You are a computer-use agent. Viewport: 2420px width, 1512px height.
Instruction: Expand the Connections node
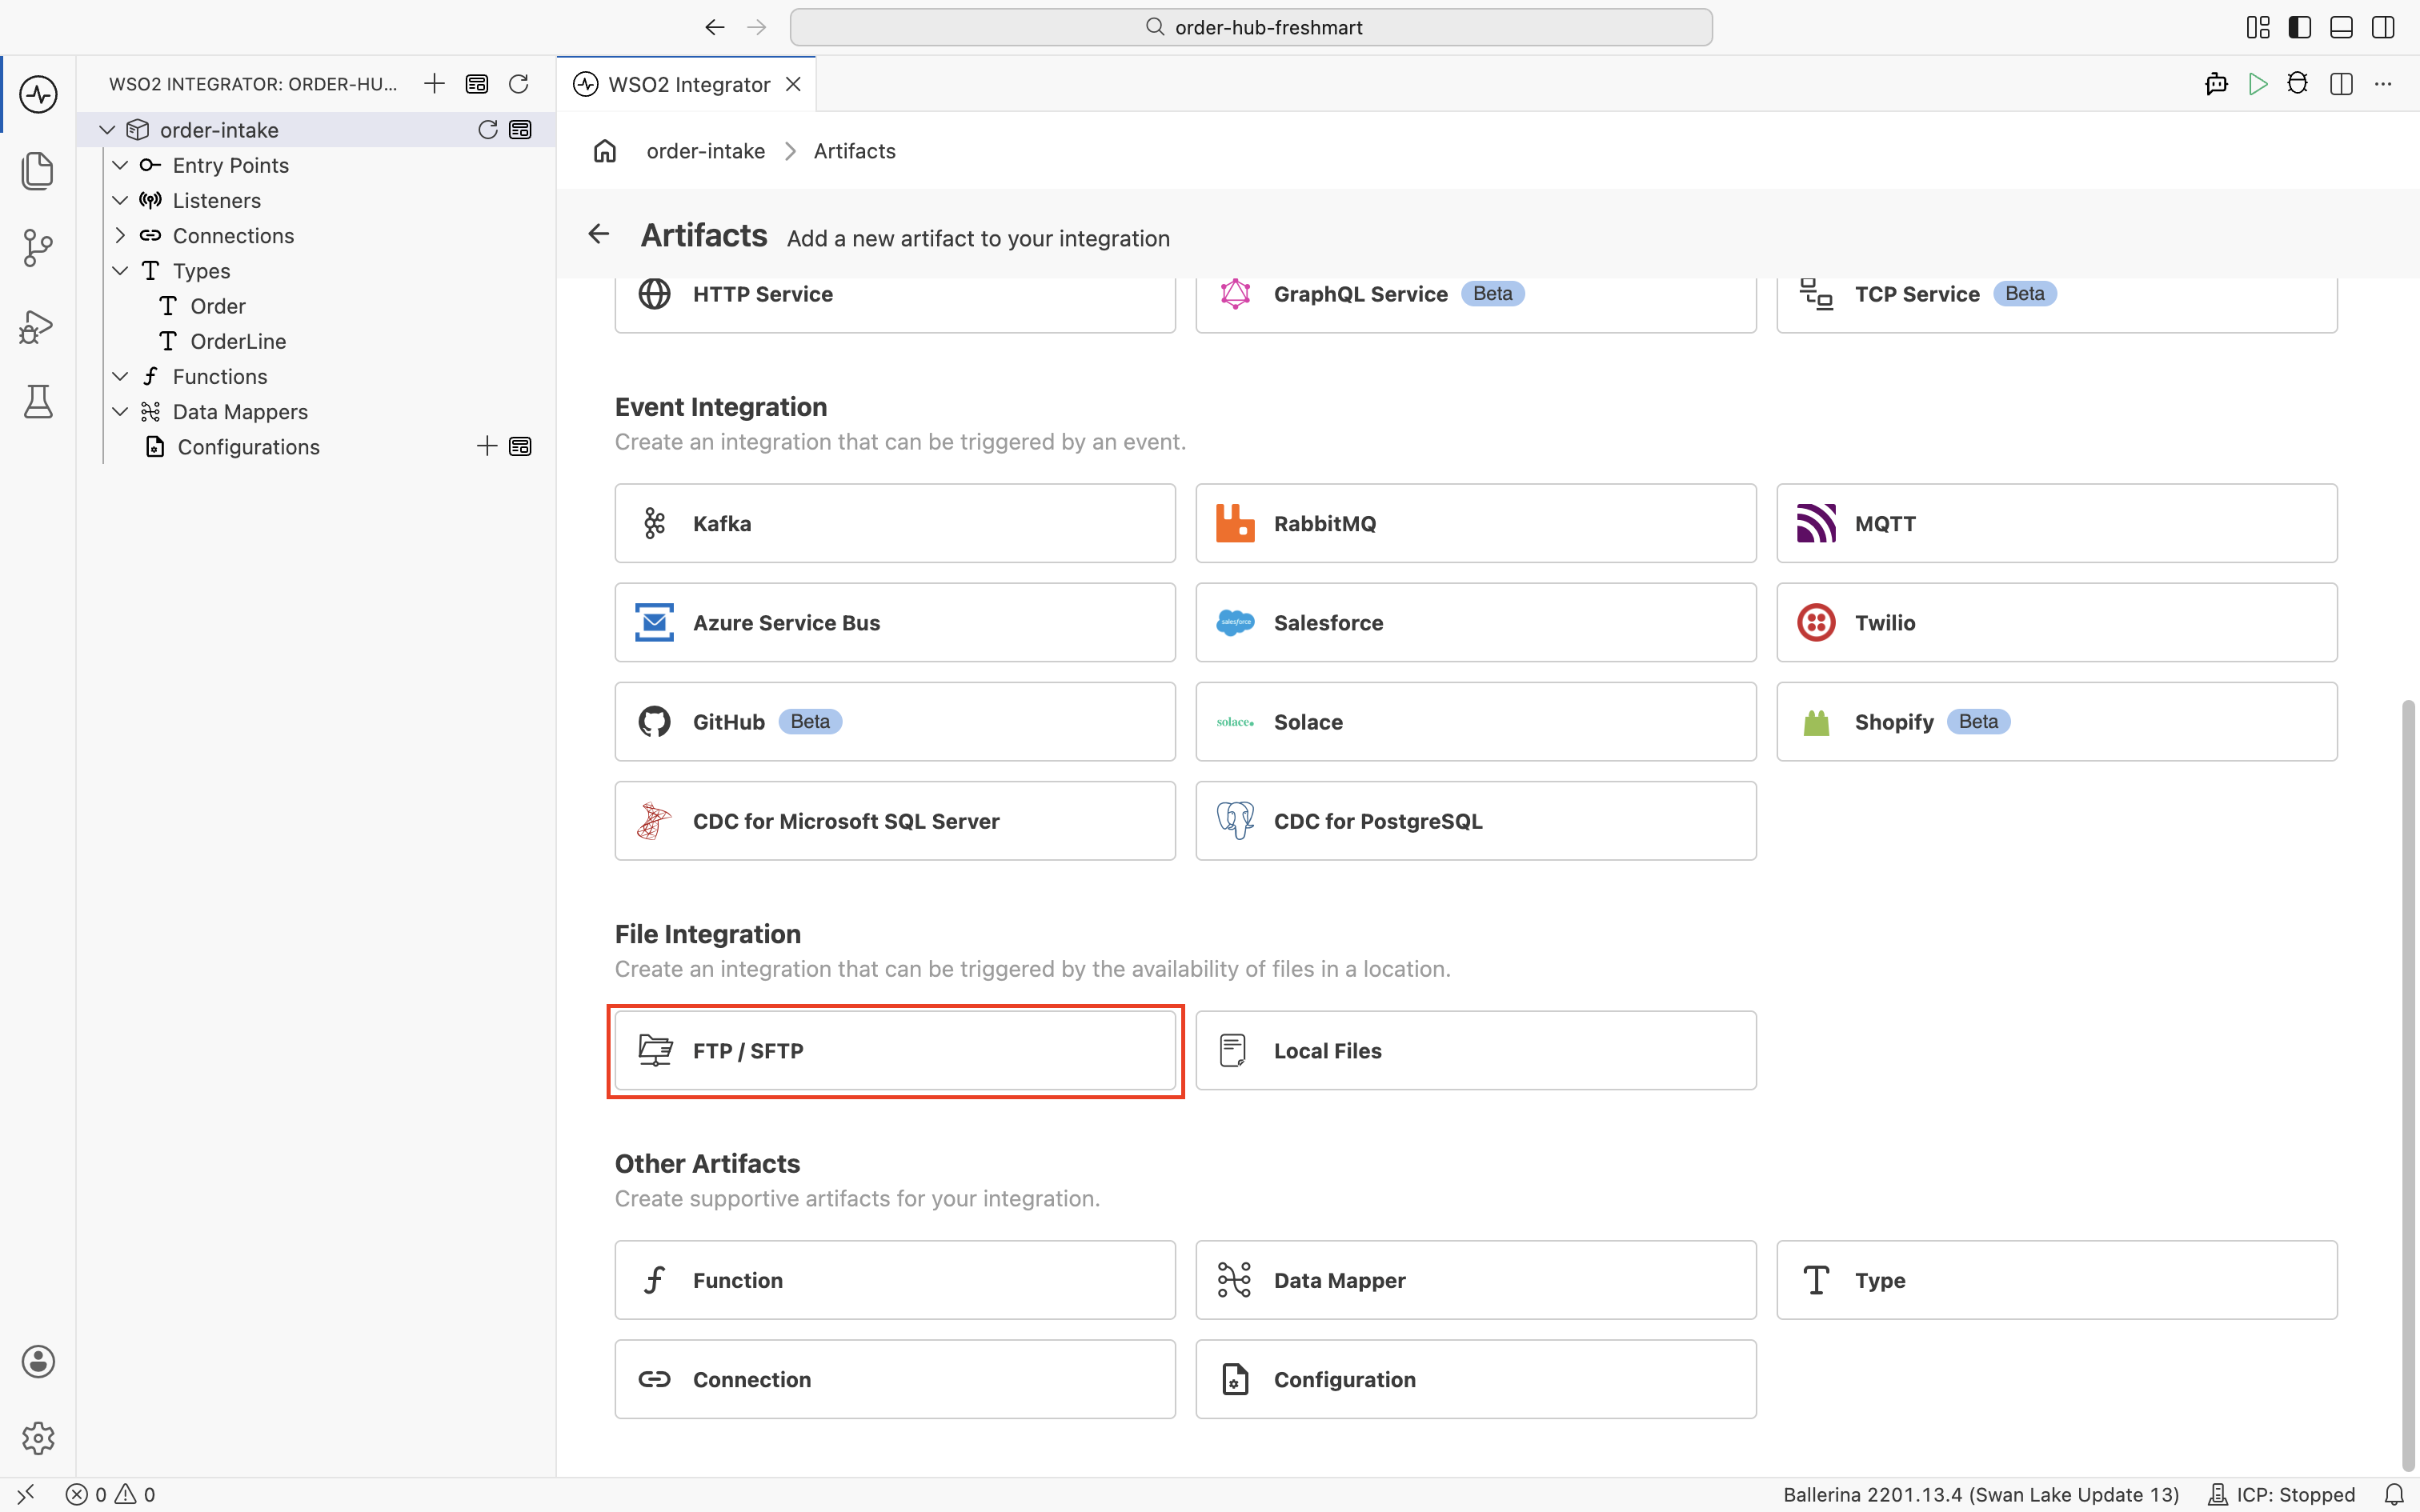(x=120, y=235)
